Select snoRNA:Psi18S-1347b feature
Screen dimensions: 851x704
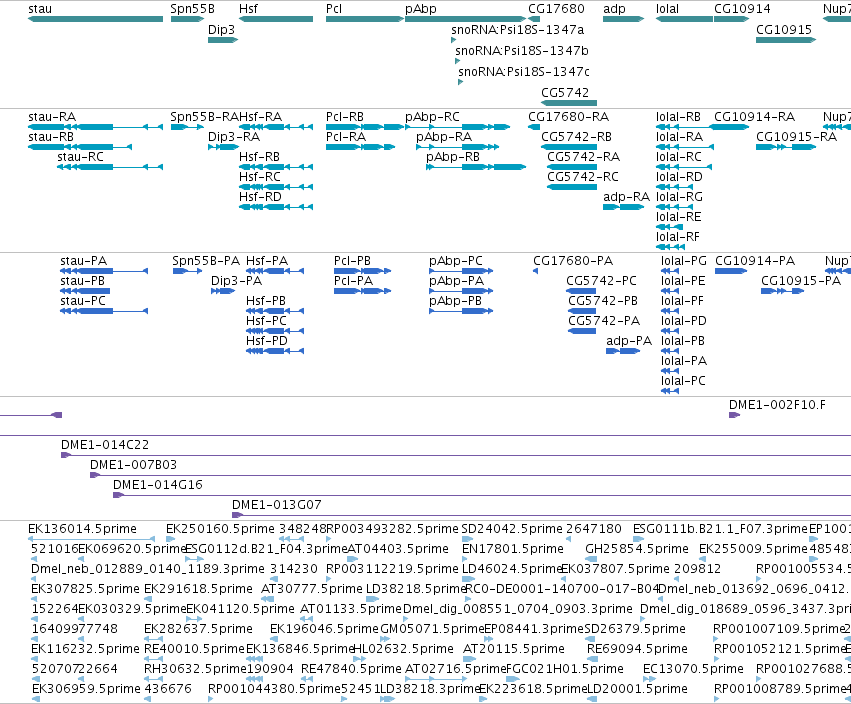click(458, 61)
